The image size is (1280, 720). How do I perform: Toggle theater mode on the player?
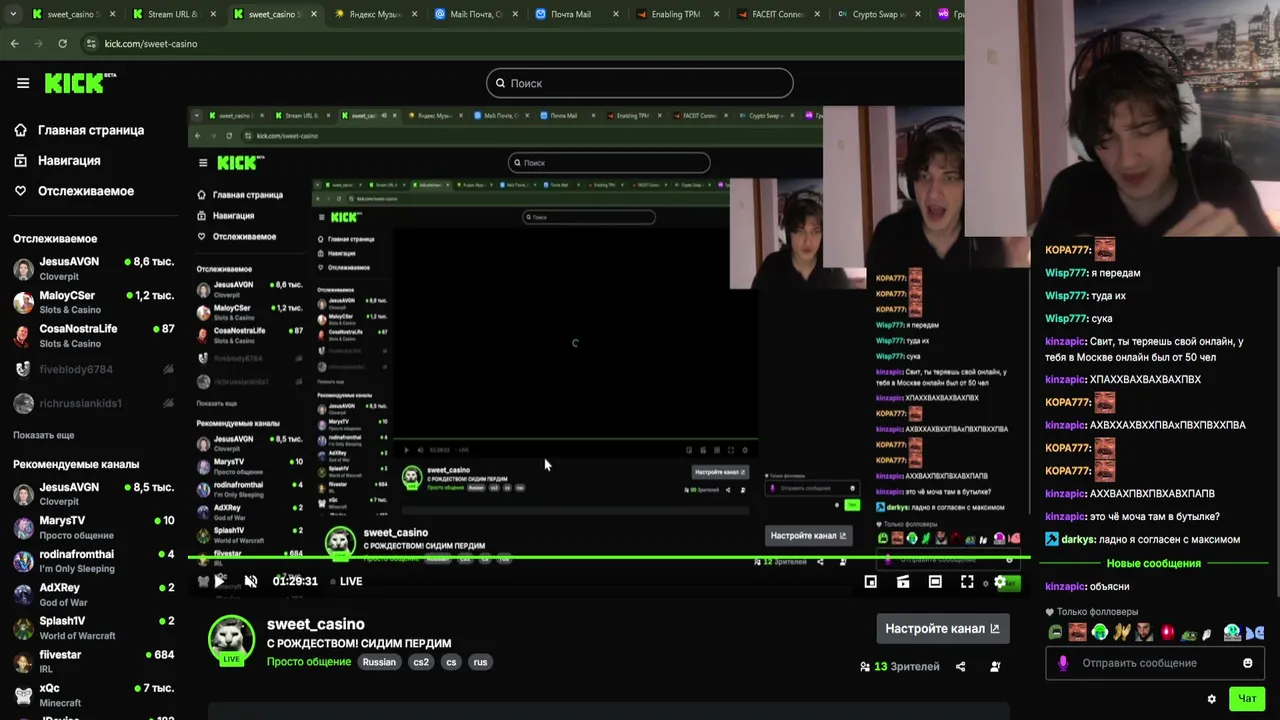[x=935, y=582]
